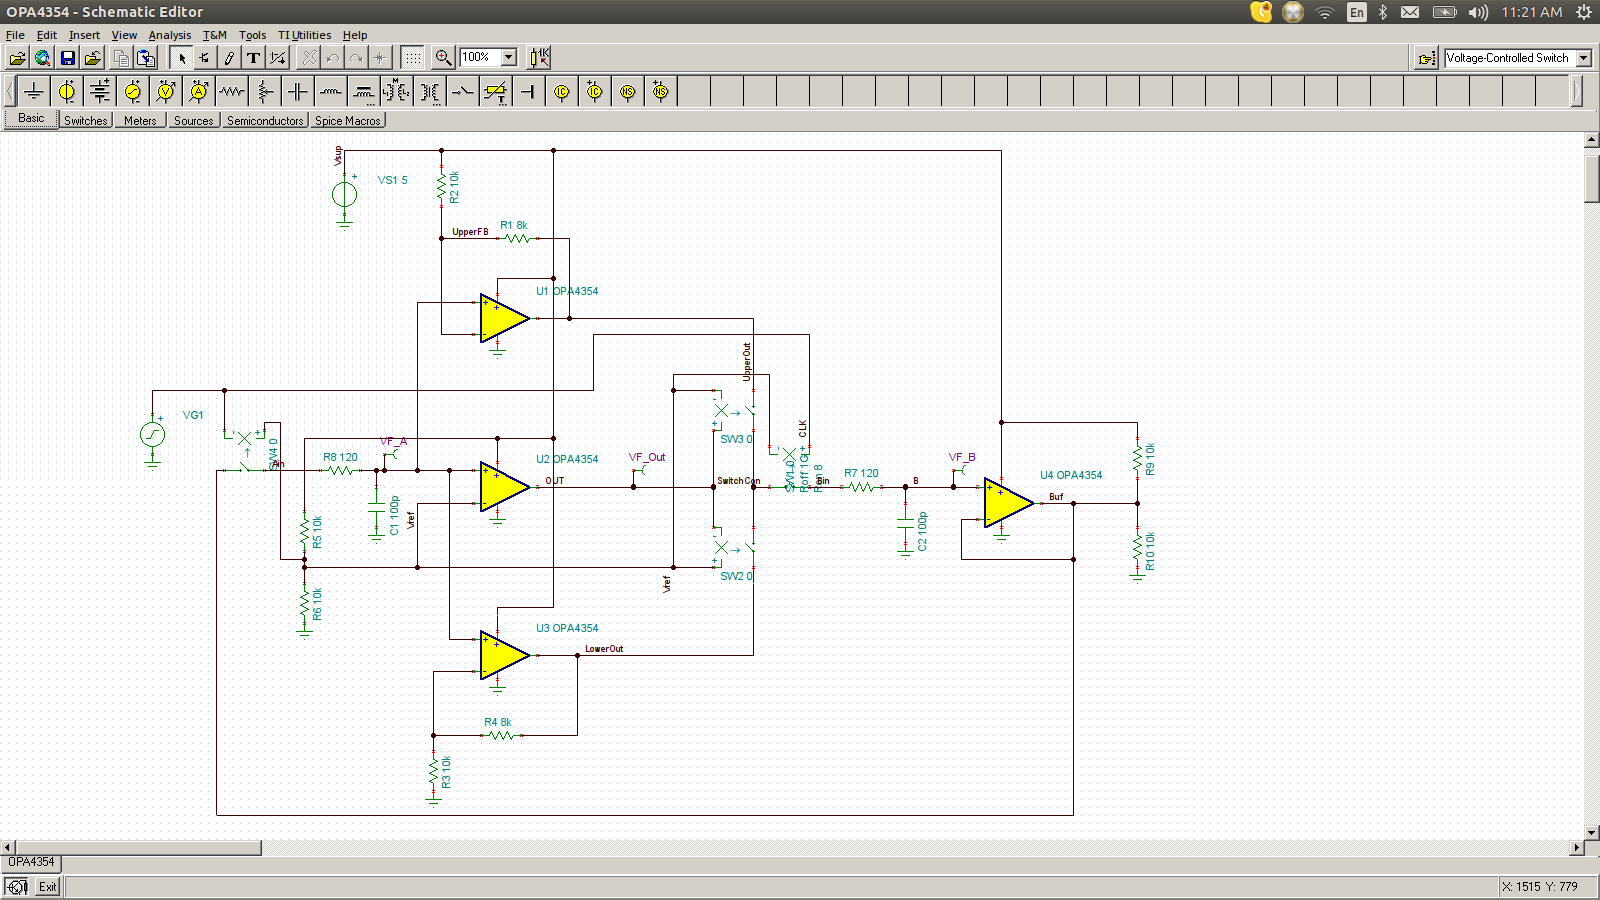This screenshot has height=900, width=1600.
Task: Select the OPA4354 sheet tab
Action: (x=30, y=862)
